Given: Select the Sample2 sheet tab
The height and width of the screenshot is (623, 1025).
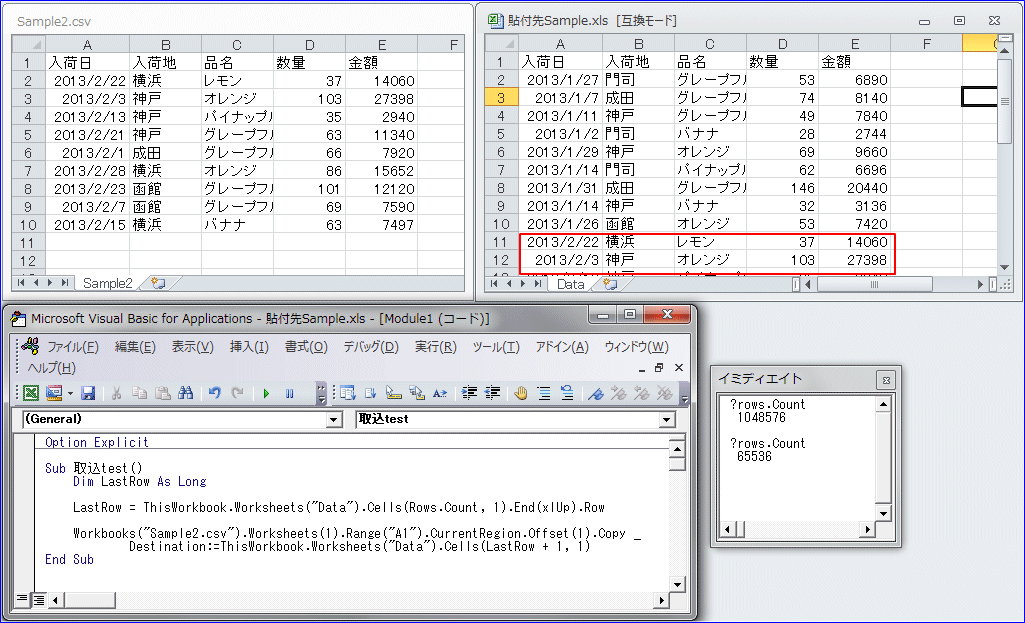Looking at the screenshot, I should coord(107,283).
